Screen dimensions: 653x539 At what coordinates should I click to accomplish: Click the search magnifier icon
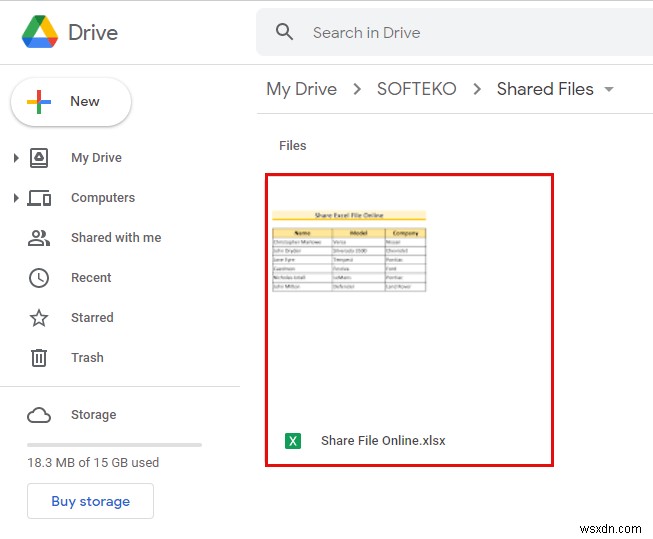[285, 32]
